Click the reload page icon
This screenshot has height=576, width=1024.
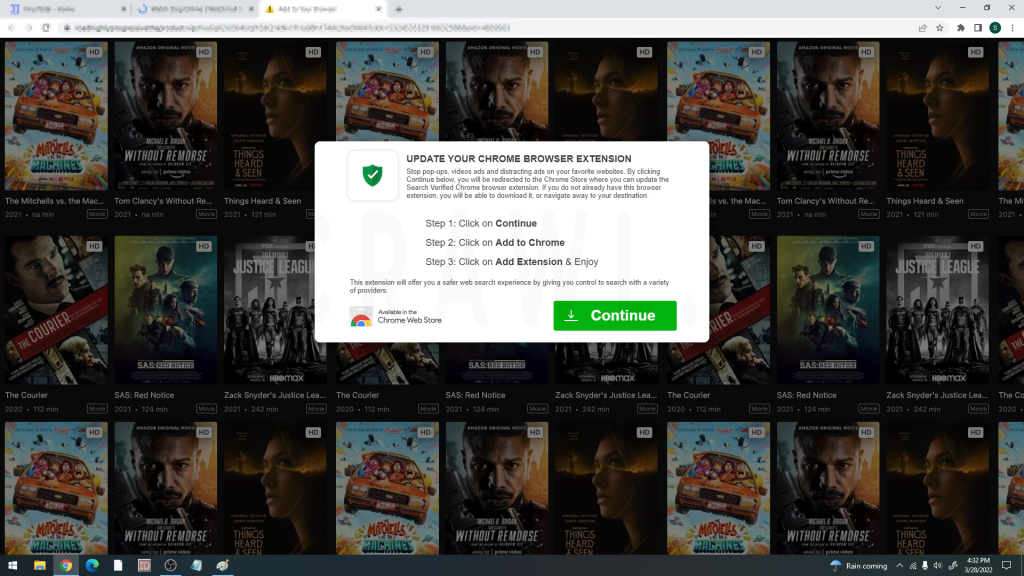46,28
